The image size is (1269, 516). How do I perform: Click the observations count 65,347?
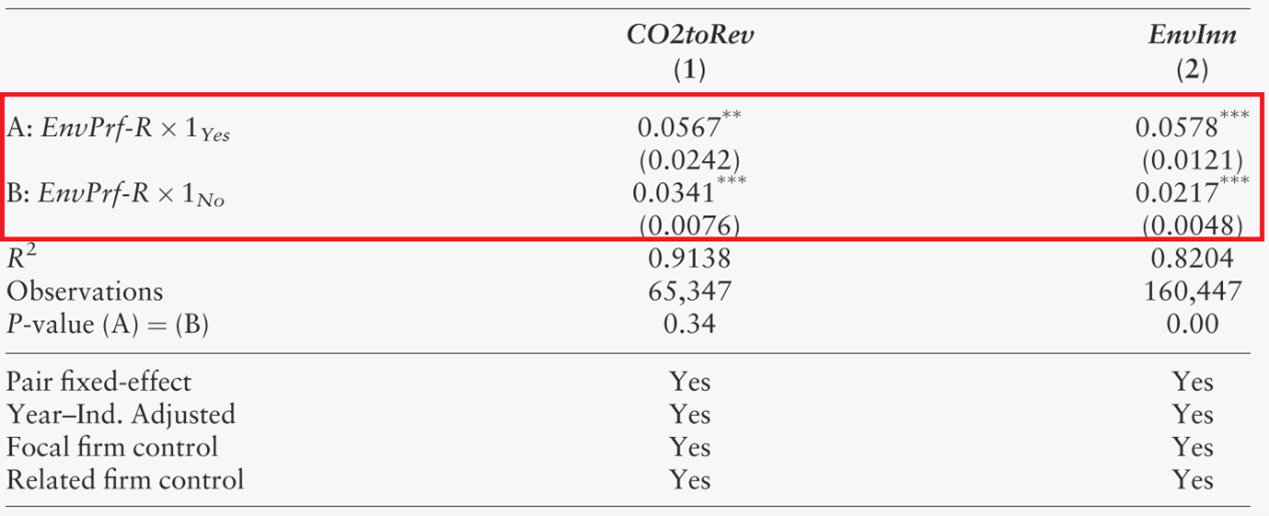tap(689, 291)
